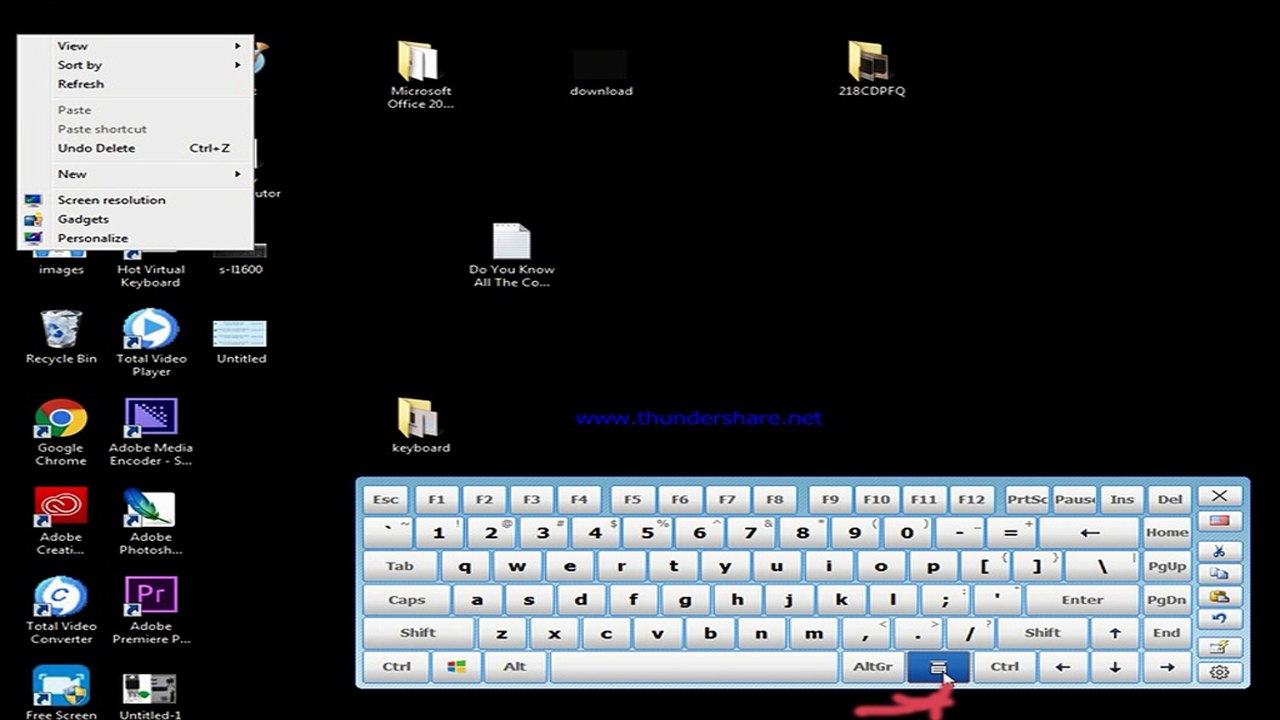Open Screen resolution from the context menu
1280x720 pixels.
(x=135, y=200)
